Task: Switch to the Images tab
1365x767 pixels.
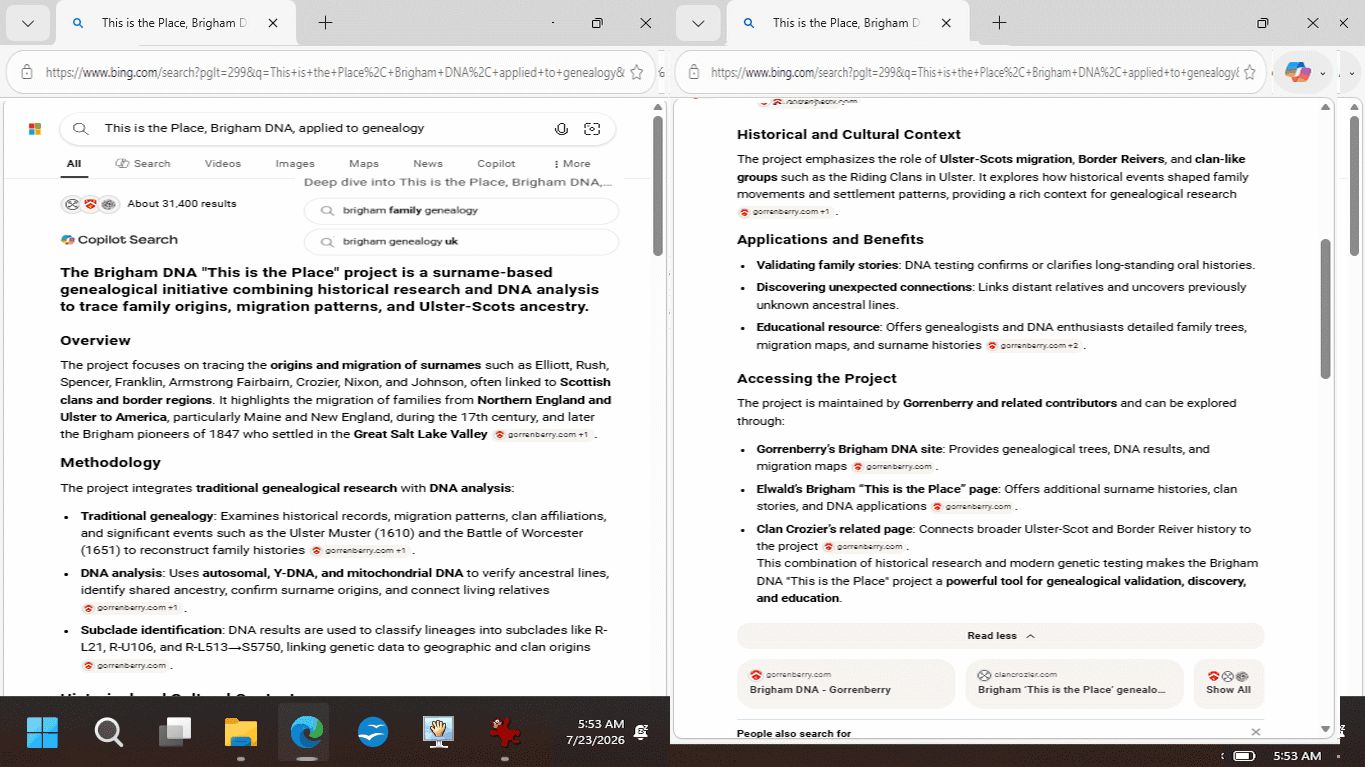Action: [295, 163]
